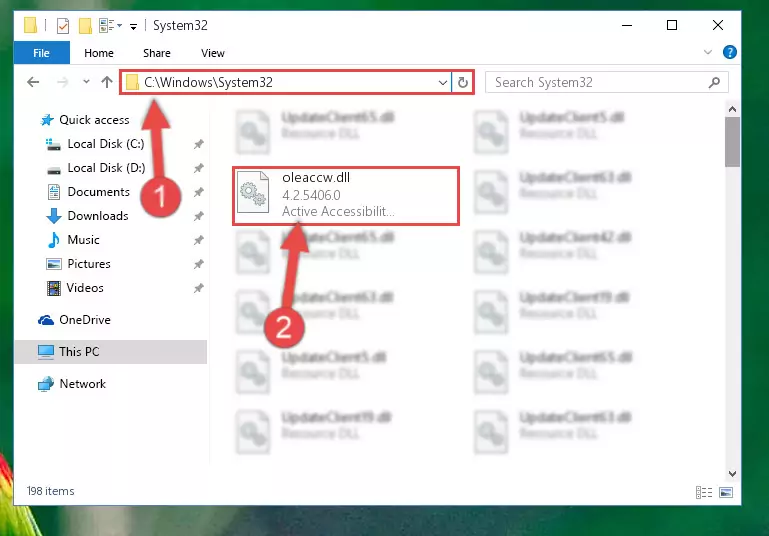This screenshot has width=769, height=536.
Task: Open Music from the sidebar
Action: pyautogui.click(x=83, y=240)
